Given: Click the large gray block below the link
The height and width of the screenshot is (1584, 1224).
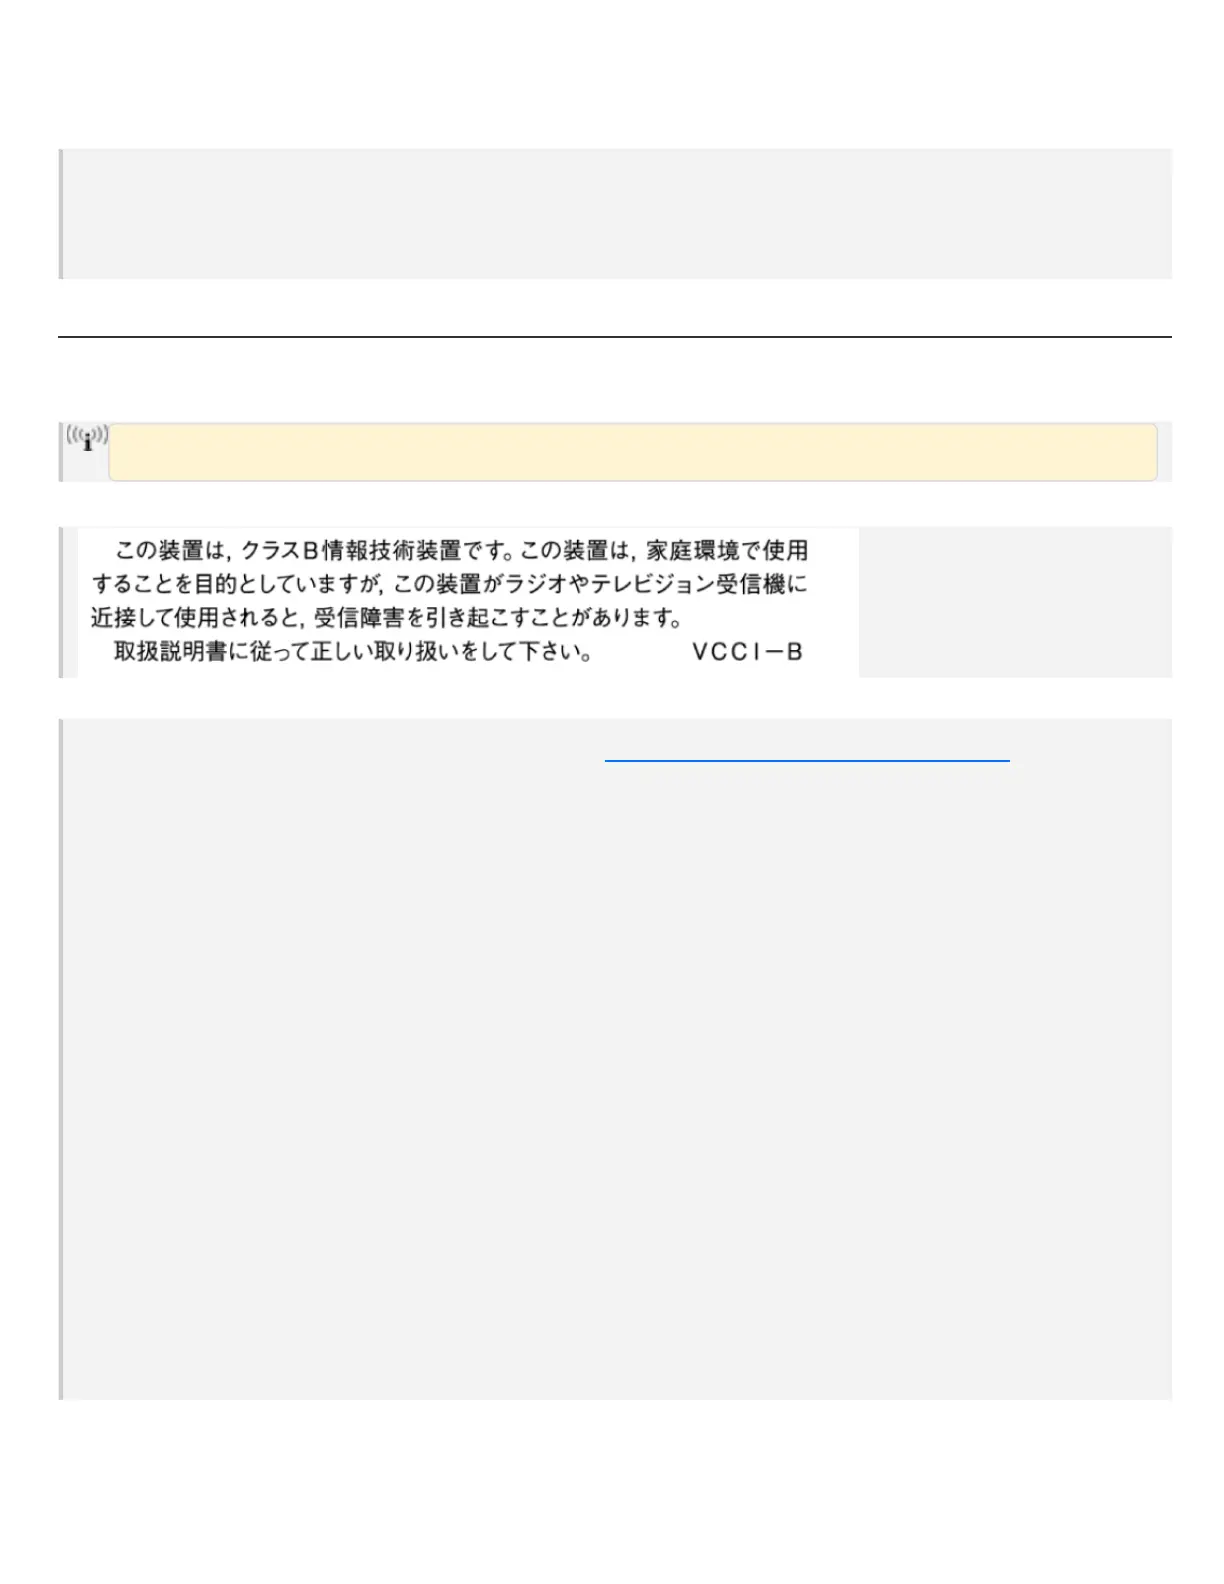Looking at the screenshot, I should point(615,1059).
